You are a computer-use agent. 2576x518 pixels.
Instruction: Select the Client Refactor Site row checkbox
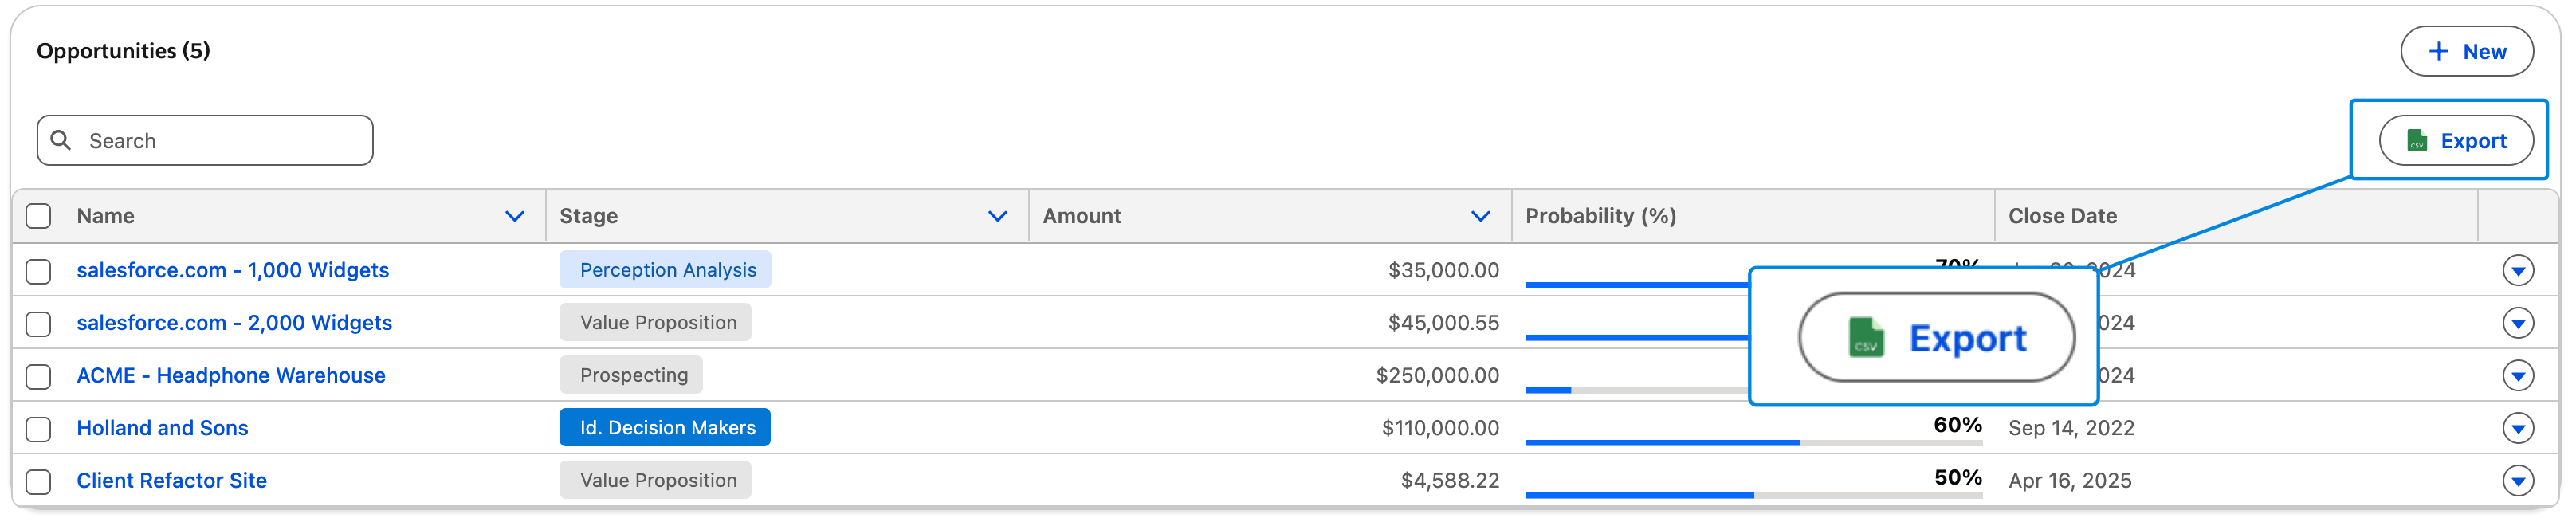pos(39,482)
